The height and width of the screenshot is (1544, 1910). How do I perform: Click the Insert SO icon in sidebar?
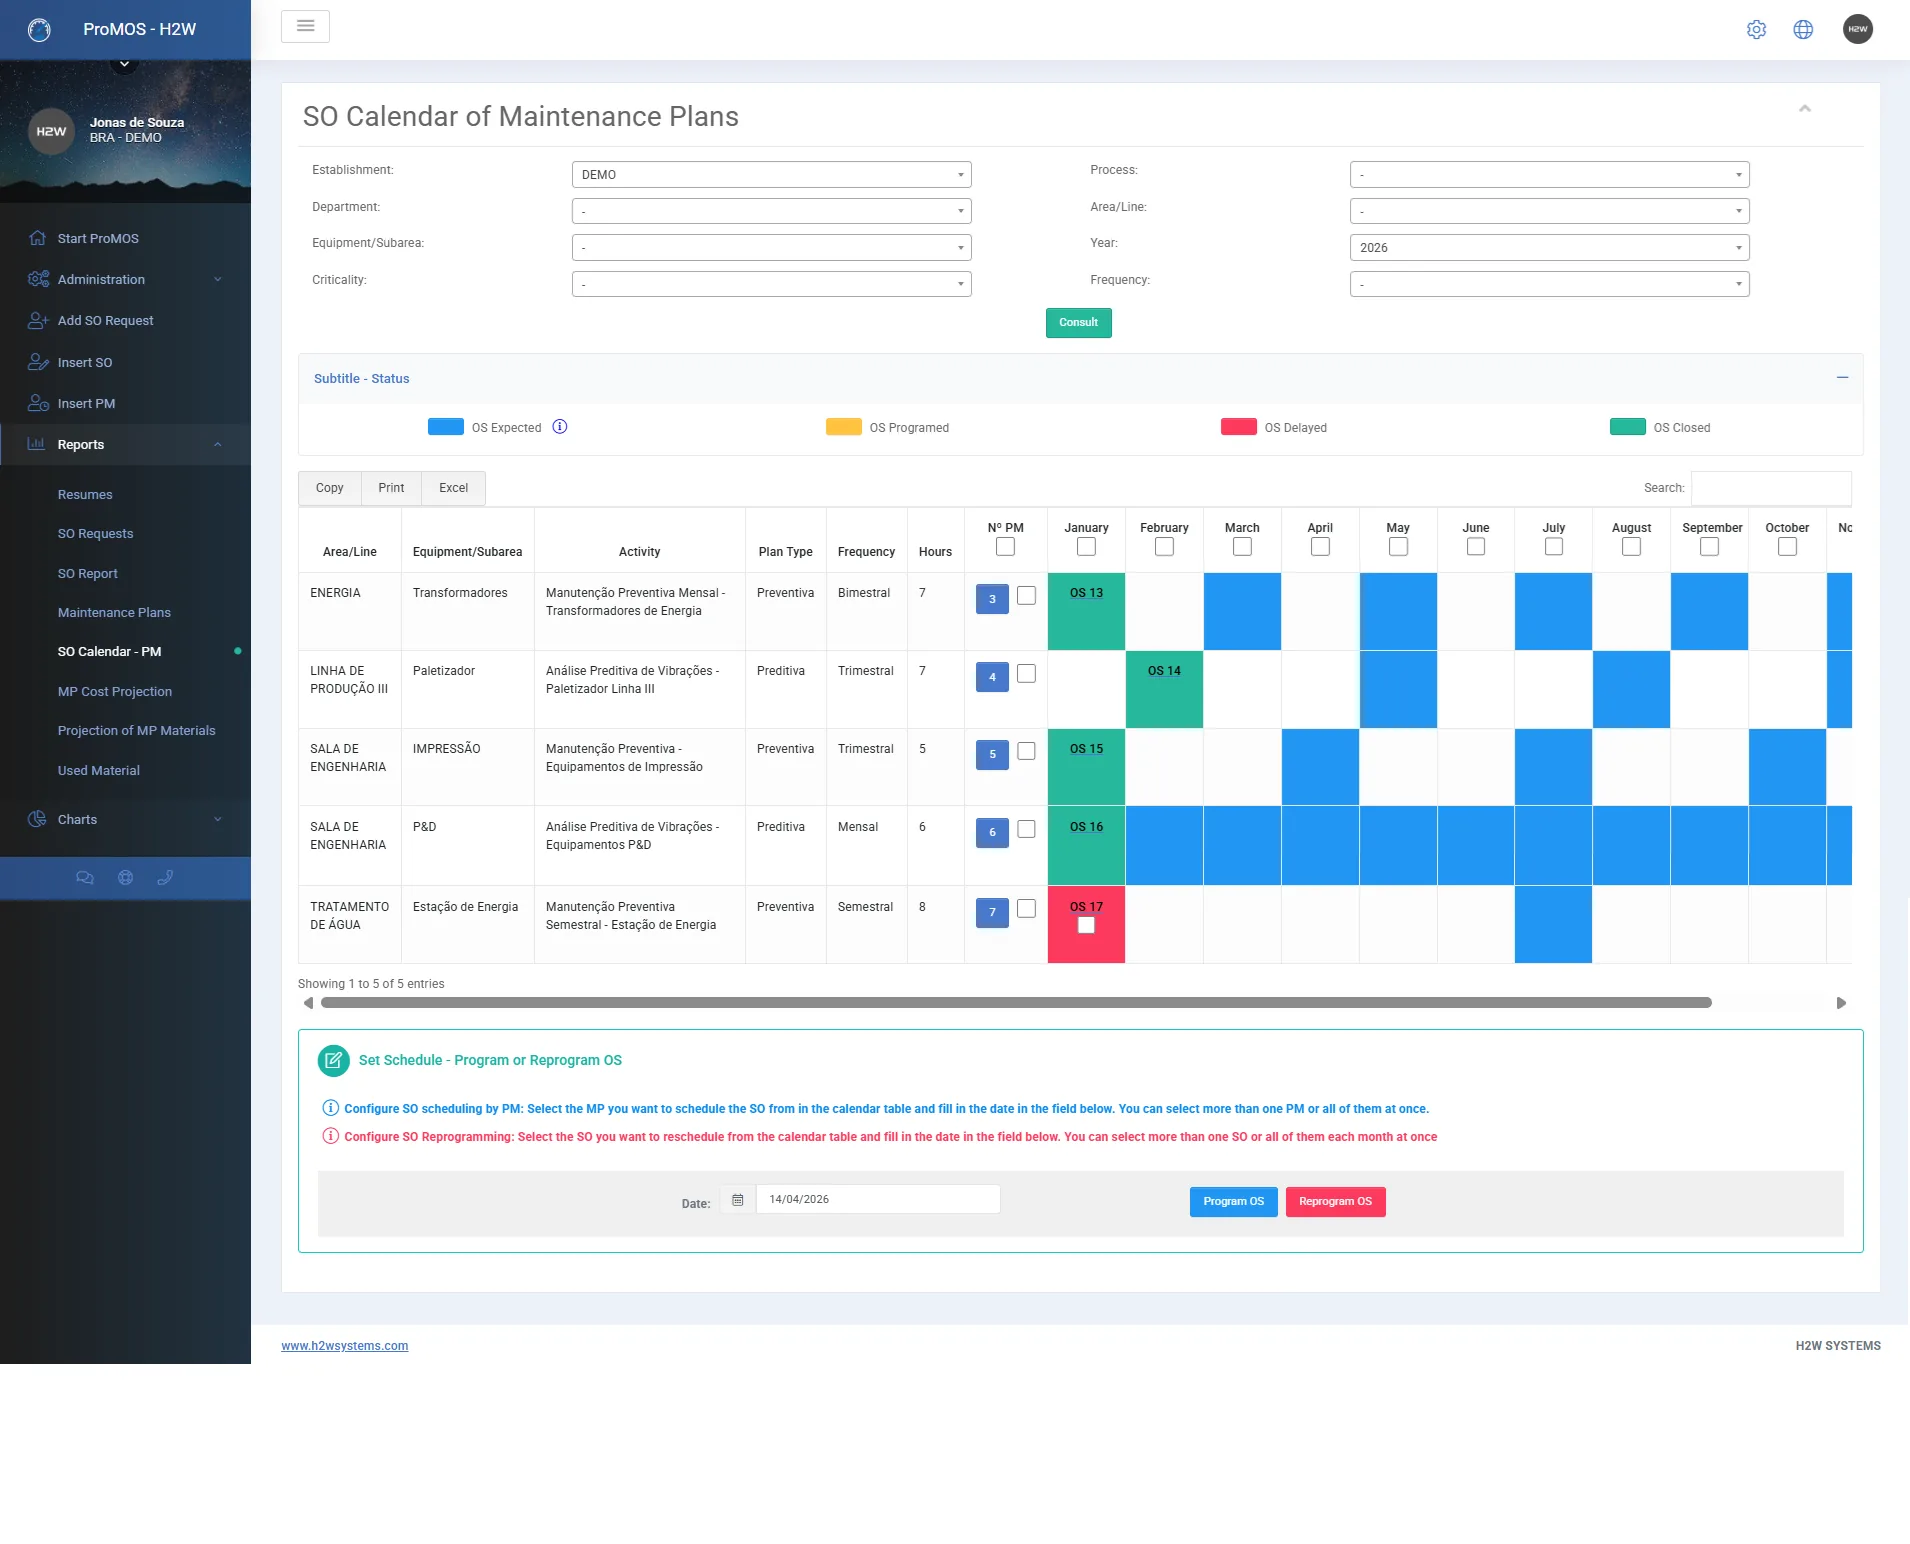pos(38,362)
